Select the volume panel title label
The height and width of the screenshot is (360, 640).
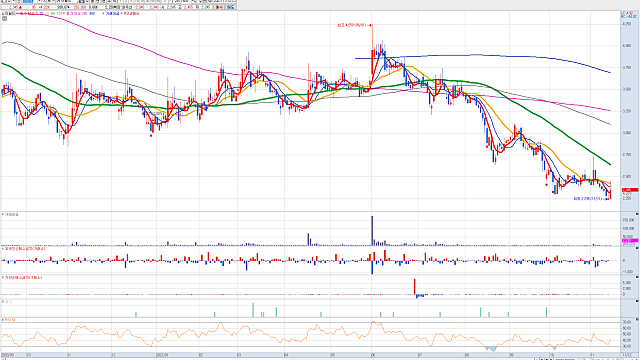pyautogui.click(x=11, y=214)
